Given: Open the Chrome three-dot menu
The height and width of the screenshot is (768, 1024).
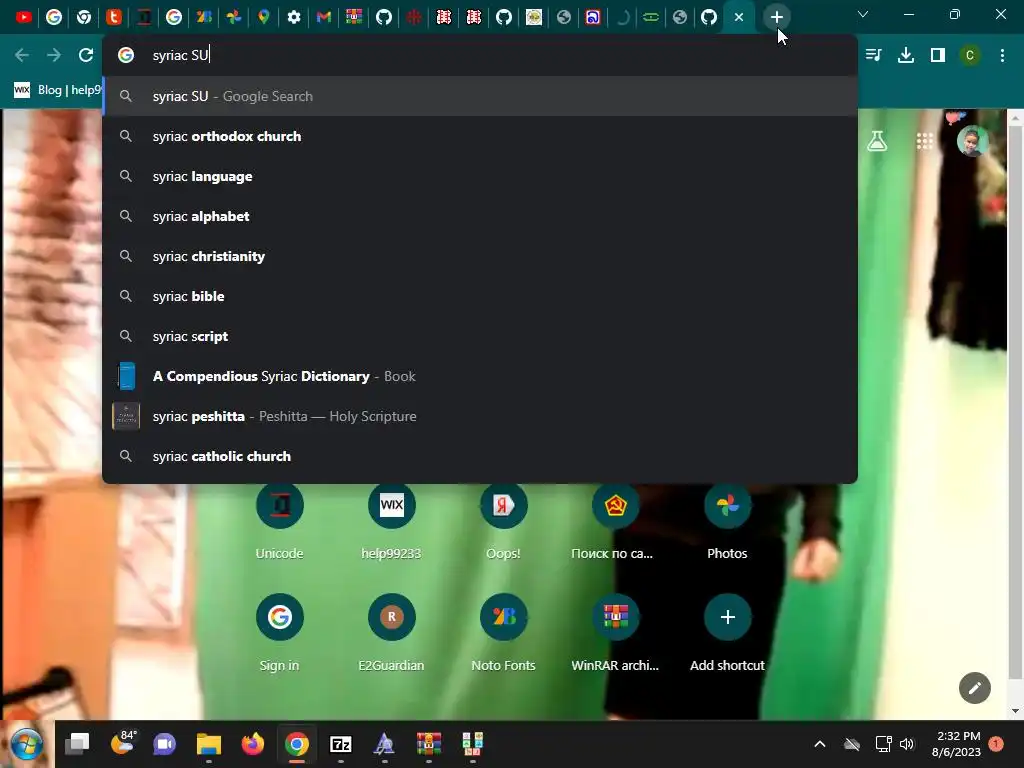Looking at the screenshot, I should tap(1002, 55).
